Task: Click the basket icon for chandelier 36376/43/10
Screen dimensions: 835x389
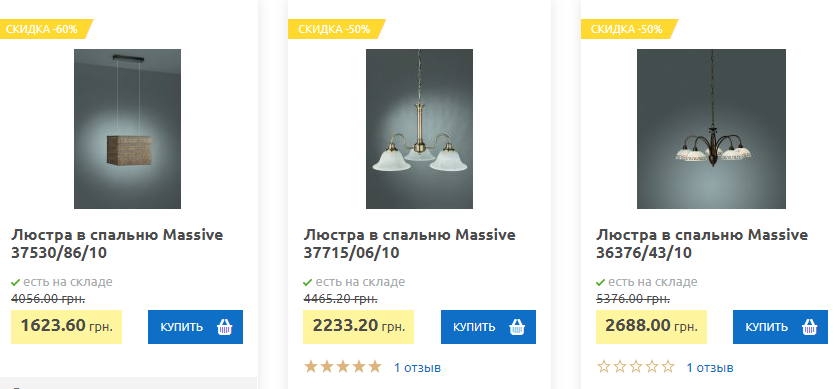Action: tap(809, 327)
